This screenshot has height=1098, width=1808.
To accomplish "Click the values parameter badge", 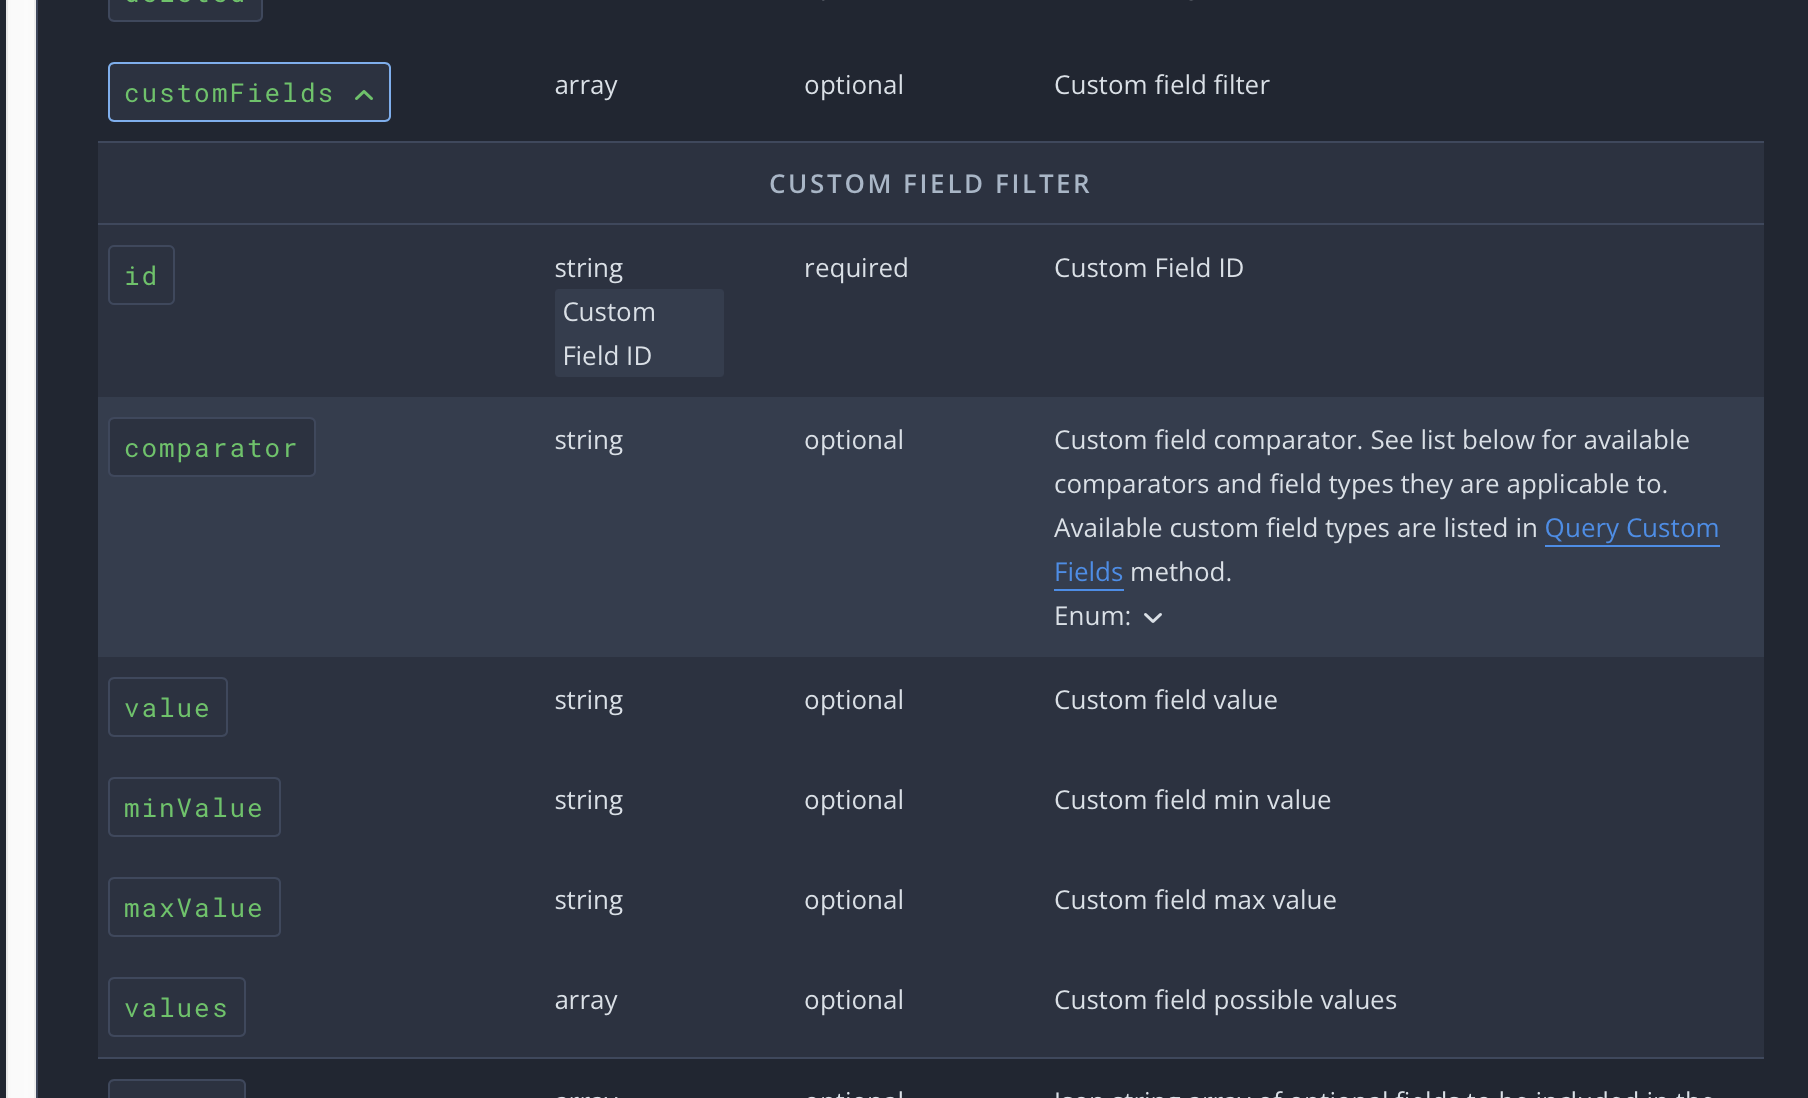I will tap(176, 1008).
